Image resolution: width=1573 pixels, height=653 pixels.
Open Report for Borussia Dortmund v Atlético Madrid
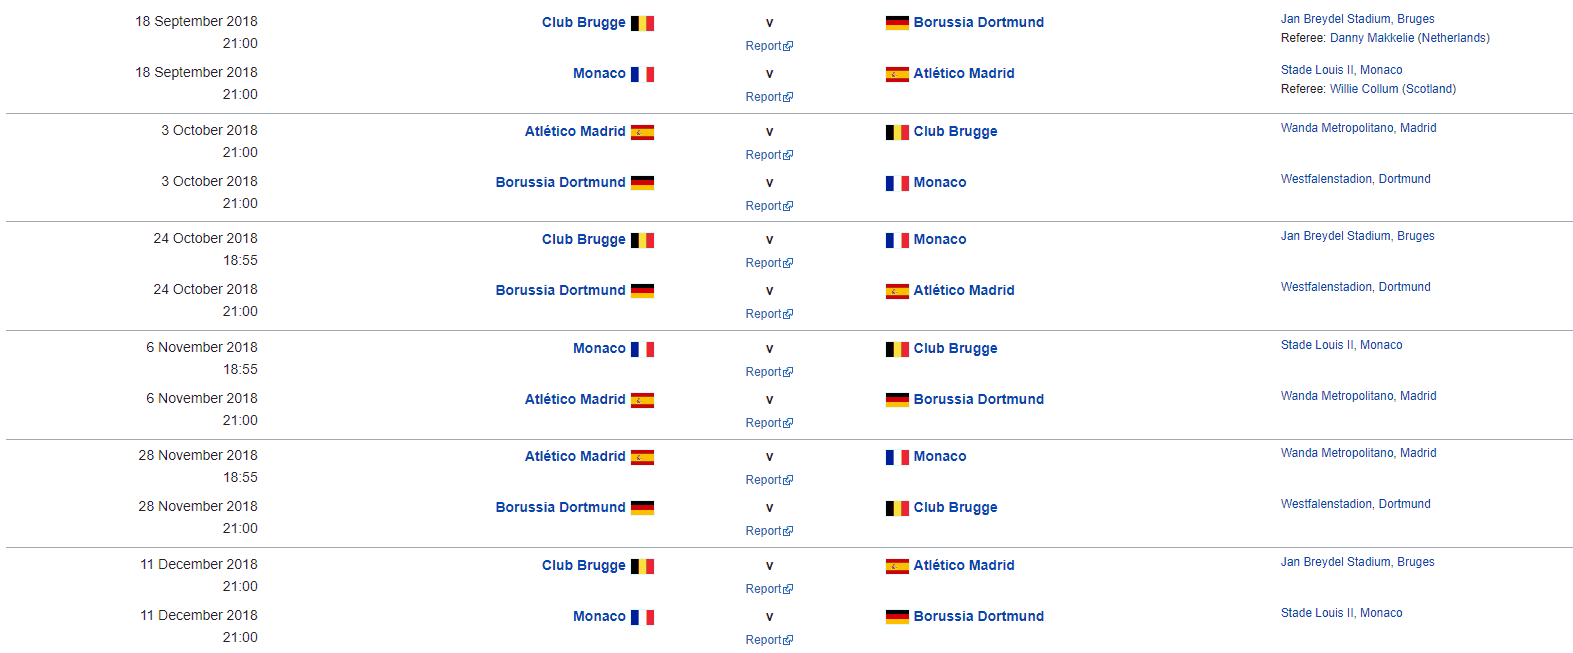pos(769,314)
